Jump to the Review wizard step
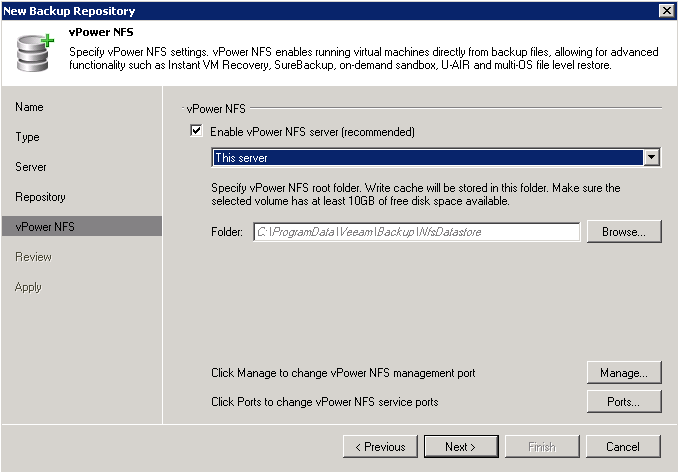678x472 pixels. pos(33,257)
